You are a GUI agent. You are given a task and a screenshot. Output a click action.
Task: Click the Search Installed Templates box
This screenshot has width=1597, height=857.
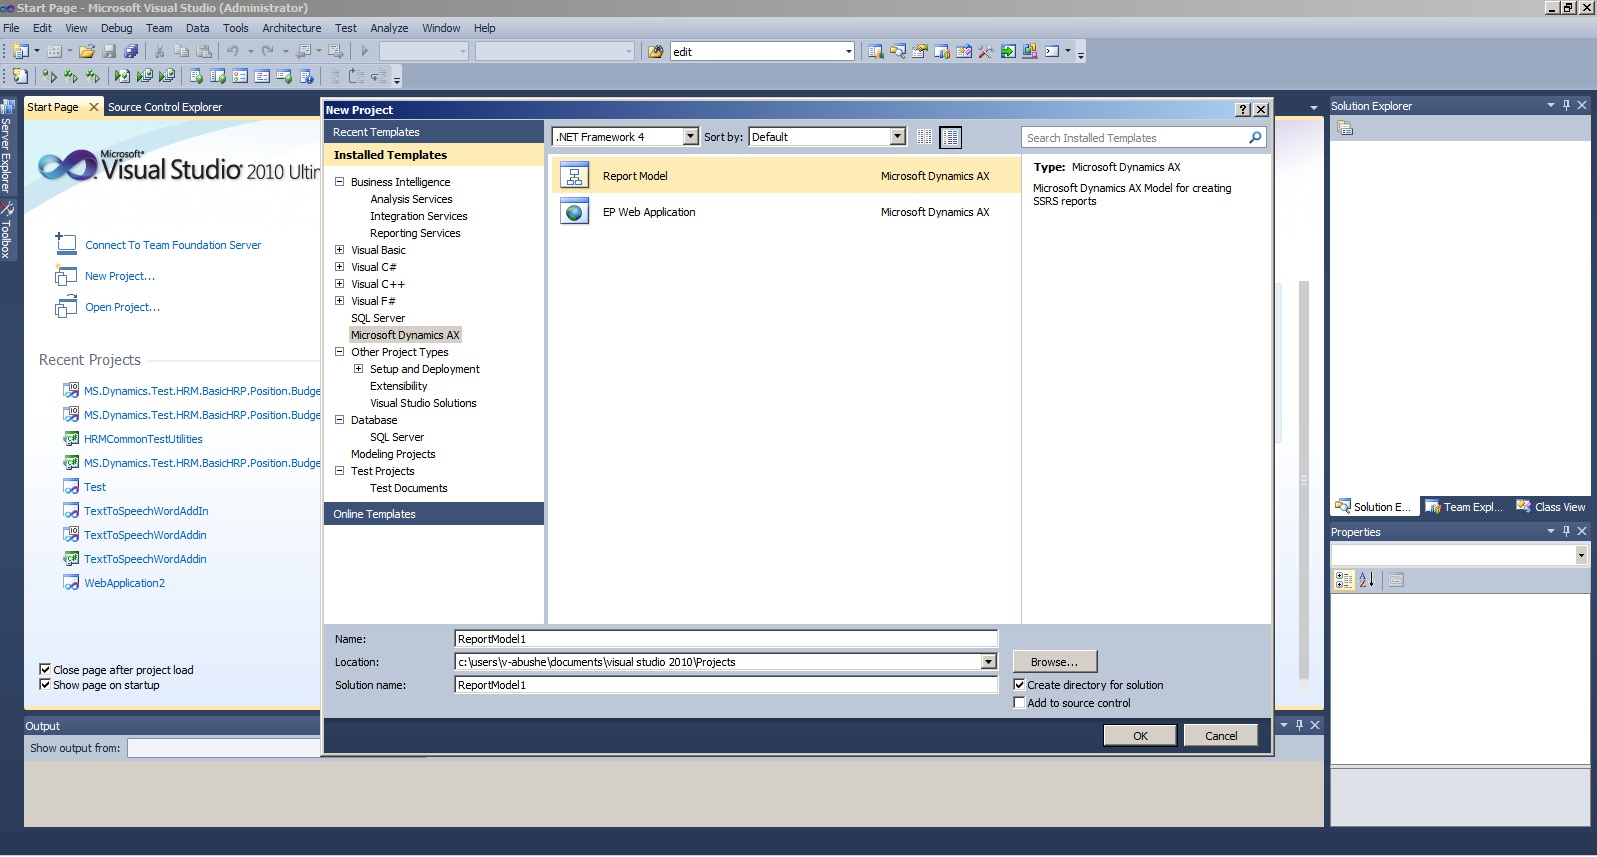point(1143,138)
